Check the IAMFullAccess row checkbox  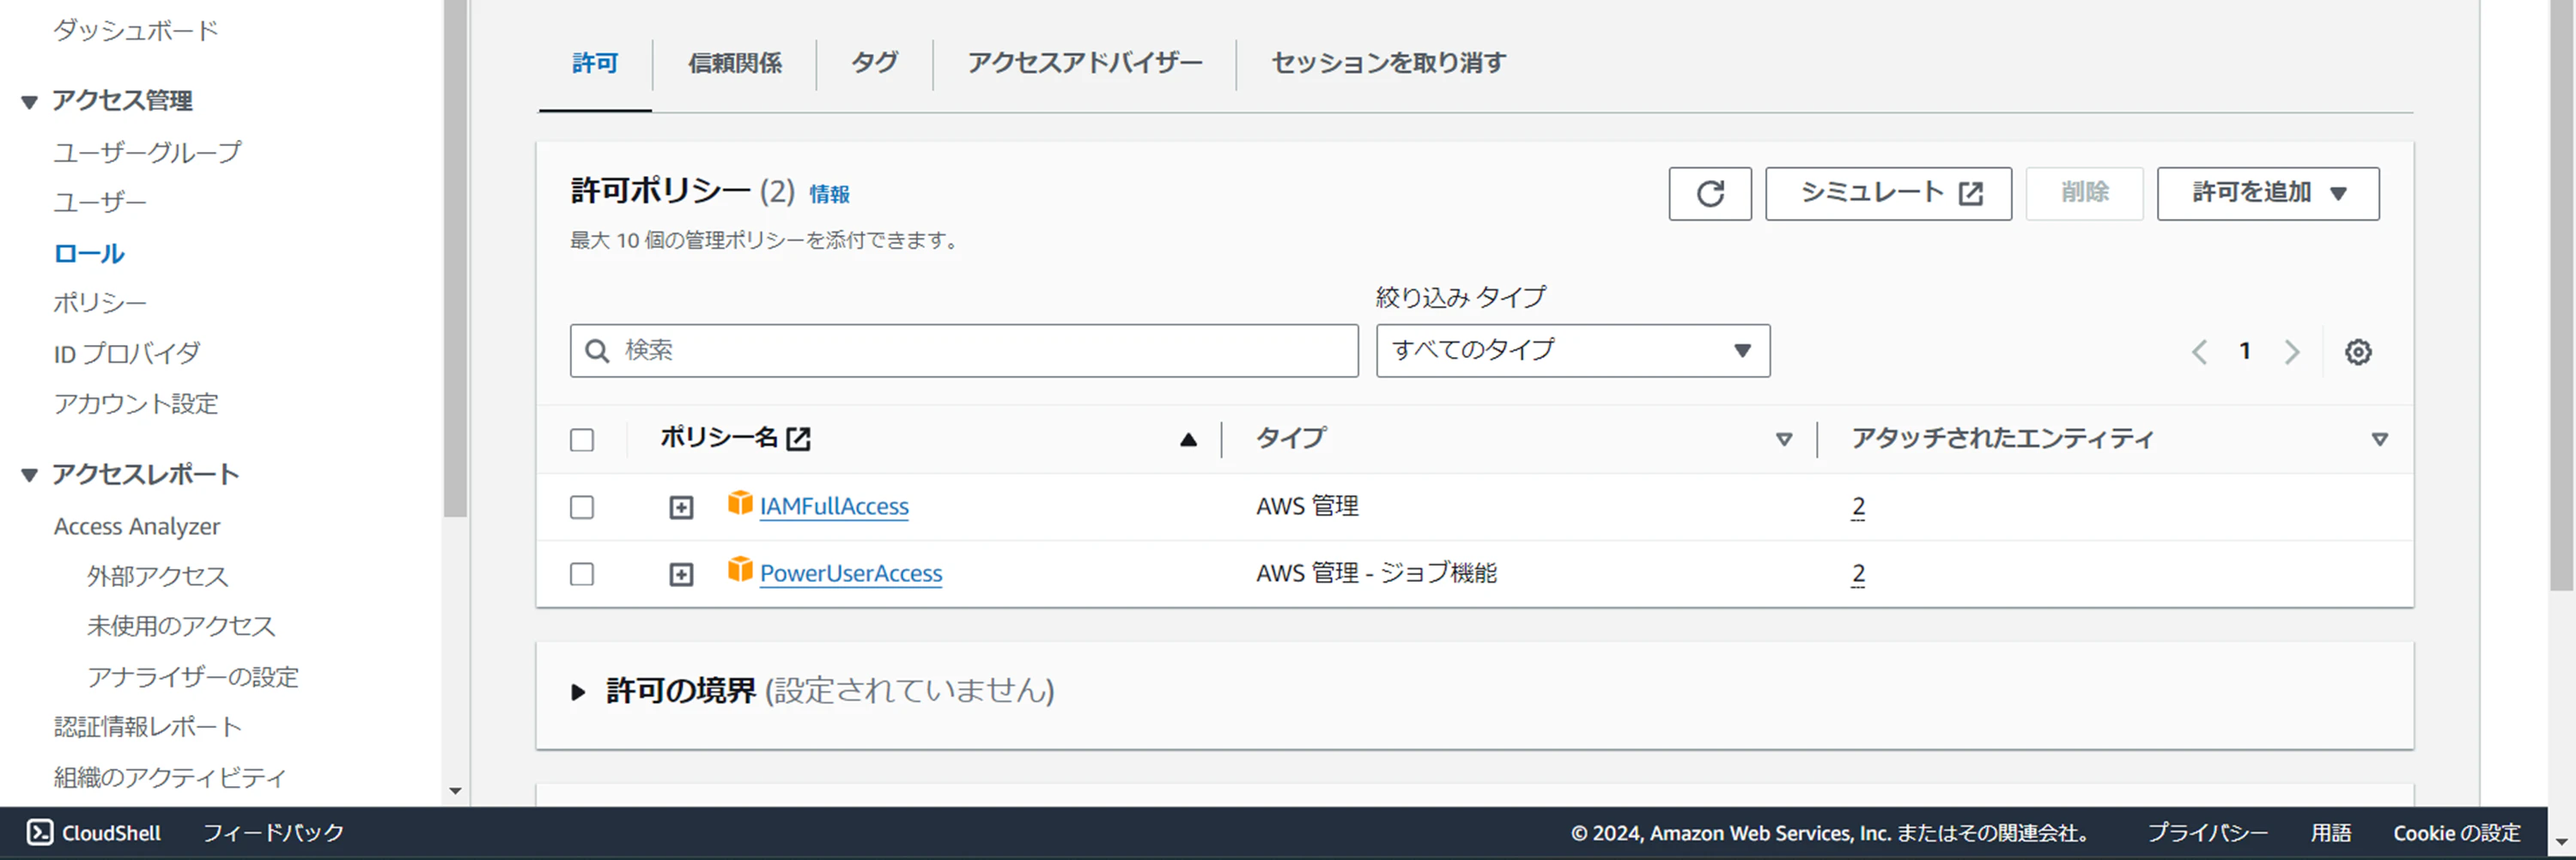click(582, 507)
